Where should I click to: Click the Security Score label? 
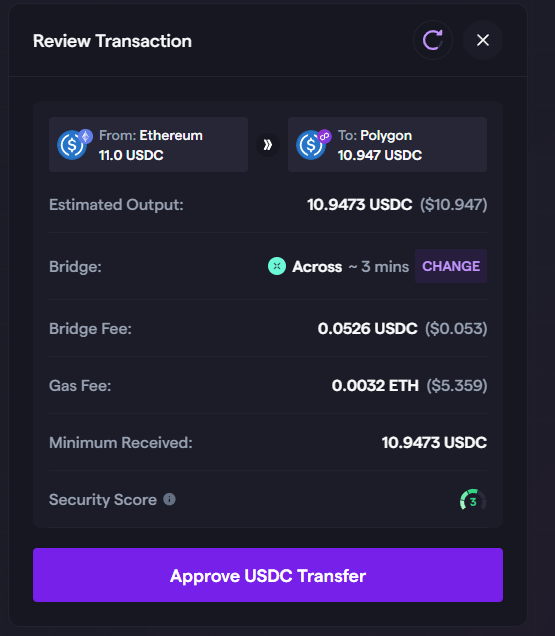click(x=103, y=500)
